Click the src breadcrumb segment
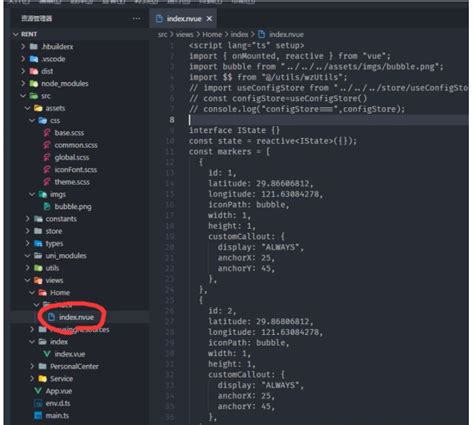The height and width of the screenshot is (425, 474). [x=163, y=35]
